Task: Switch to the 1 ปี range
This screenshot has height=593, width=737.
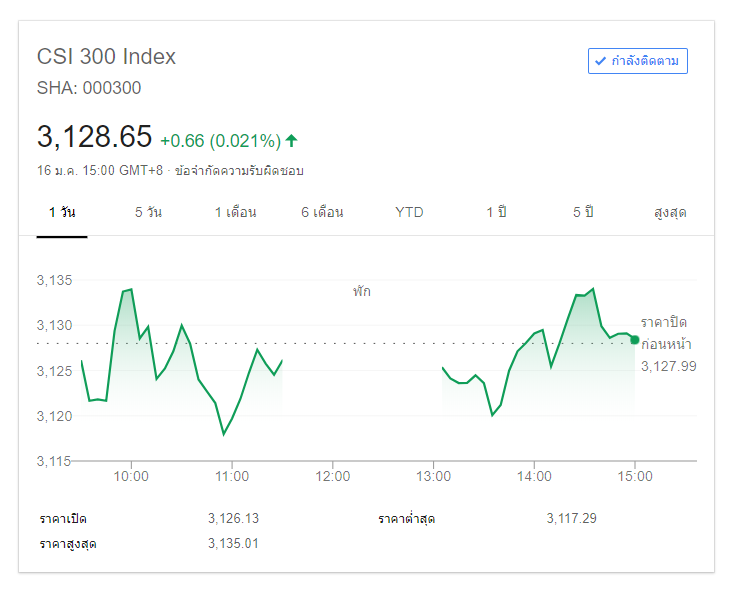Action: coord(497,212)
